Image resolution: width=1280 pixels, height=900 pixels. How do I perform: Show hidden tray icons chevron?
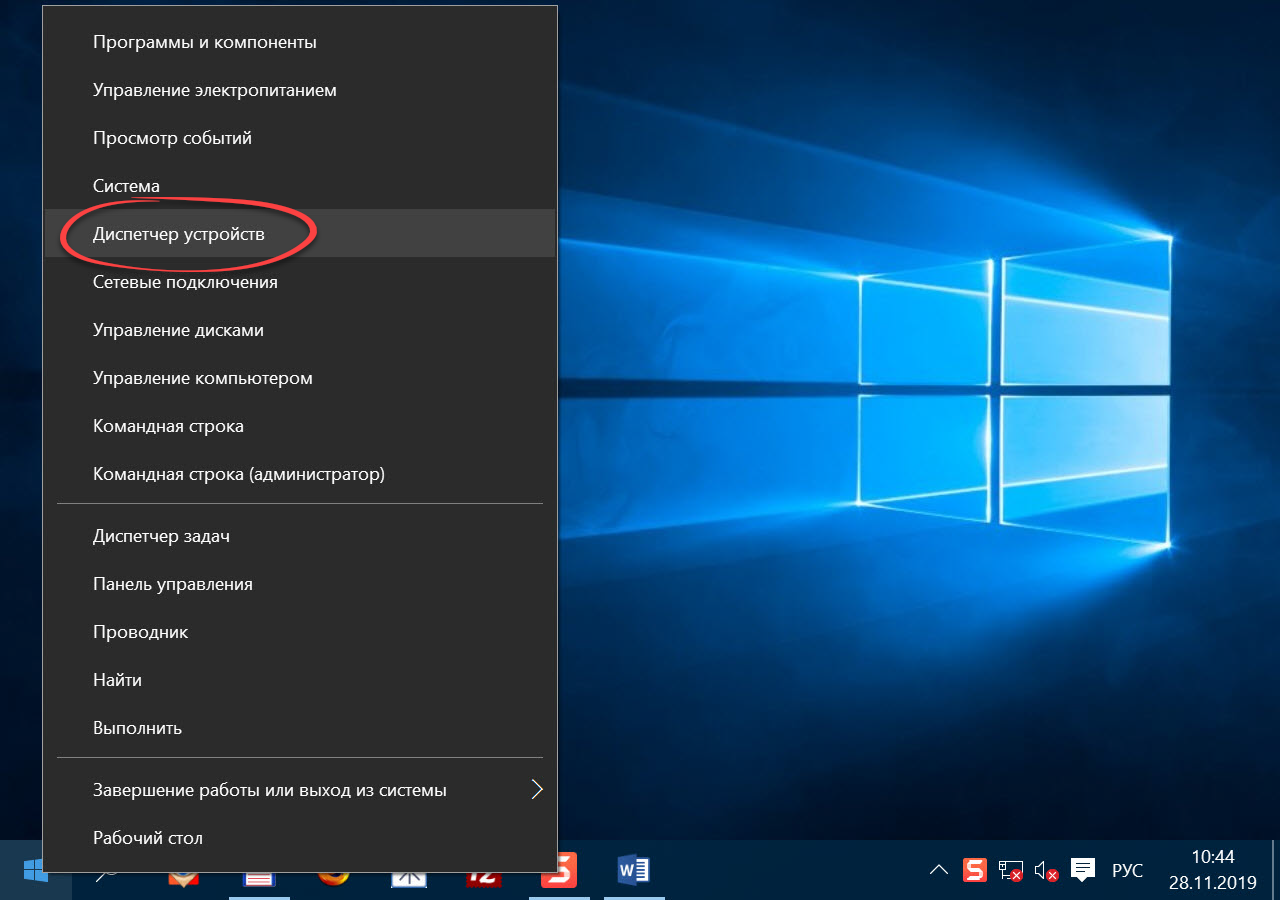938,870
